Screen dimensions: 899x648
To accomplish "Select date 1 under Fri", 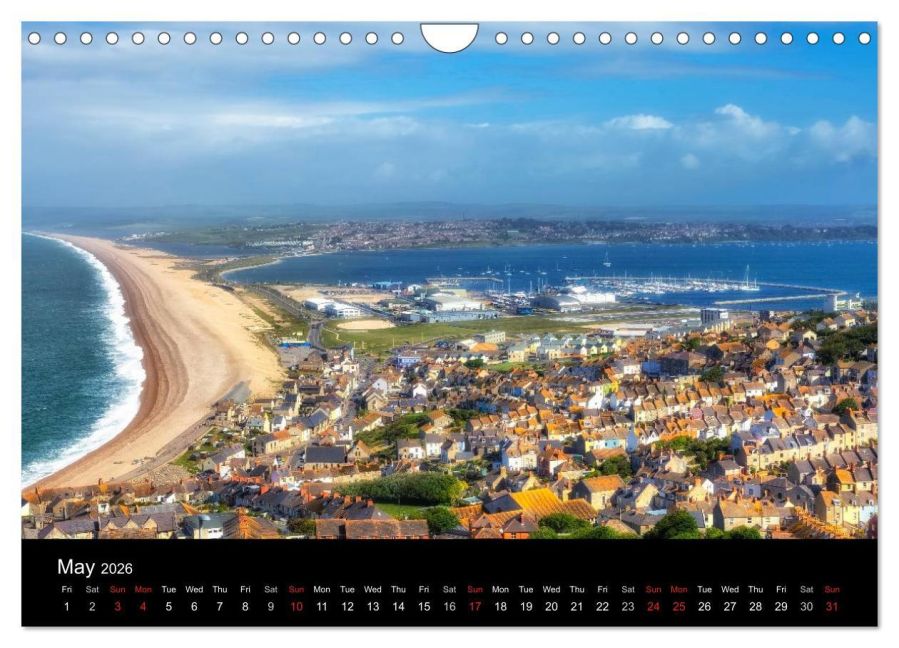I will tap(67, 607).
